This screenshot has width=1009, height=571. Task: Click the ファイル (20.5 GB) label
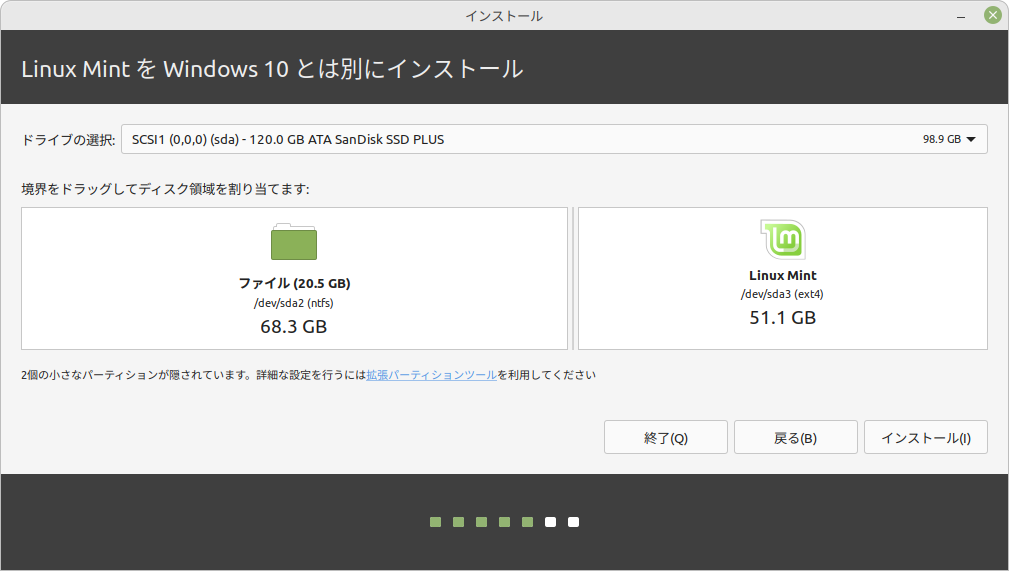(294, 283)
